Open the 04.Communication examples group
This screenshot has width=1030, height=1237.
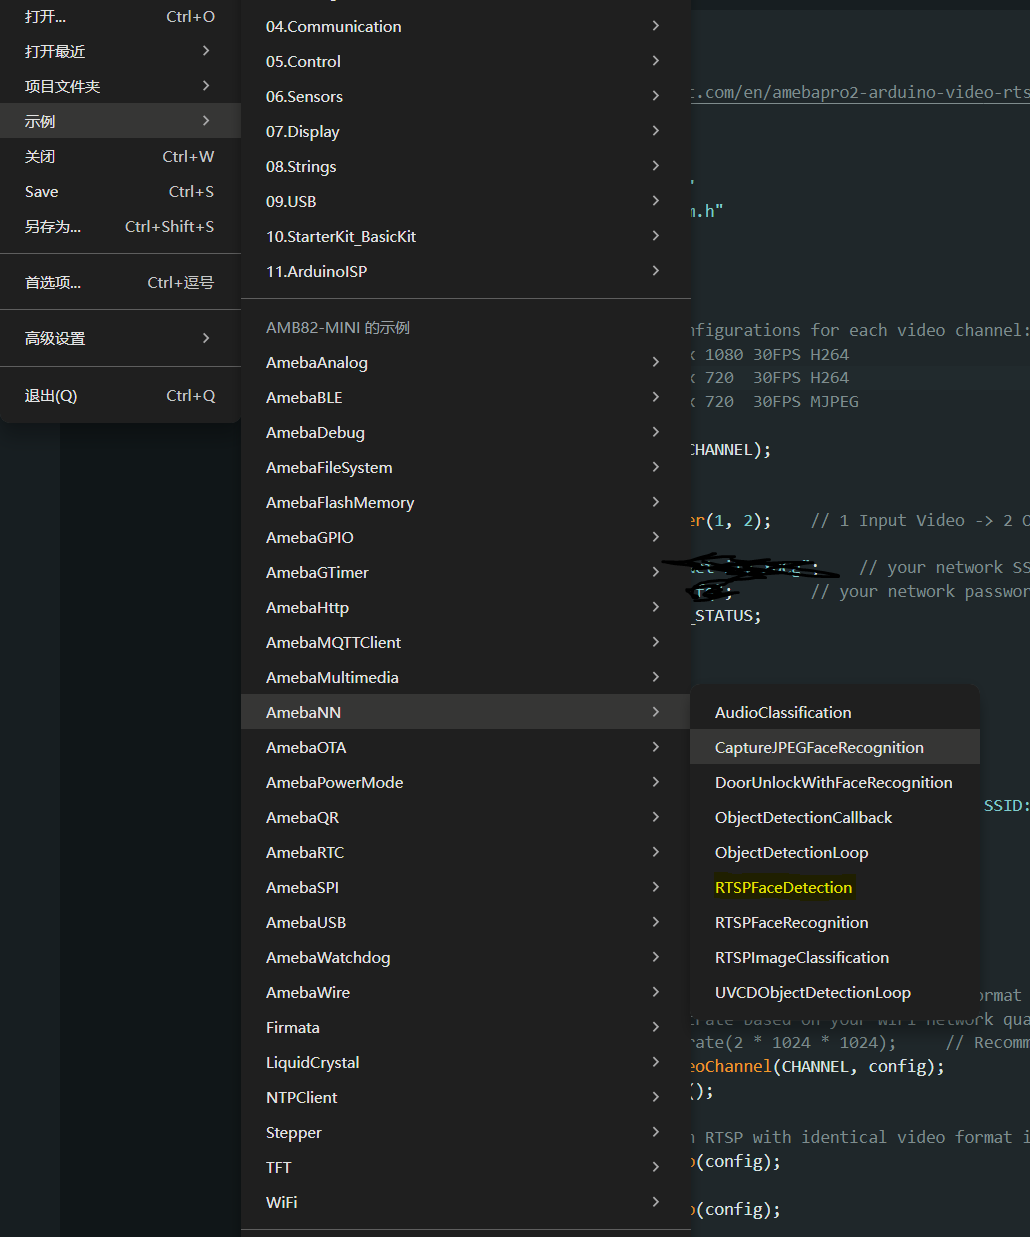pyautogui.click(x=466, y=26)
